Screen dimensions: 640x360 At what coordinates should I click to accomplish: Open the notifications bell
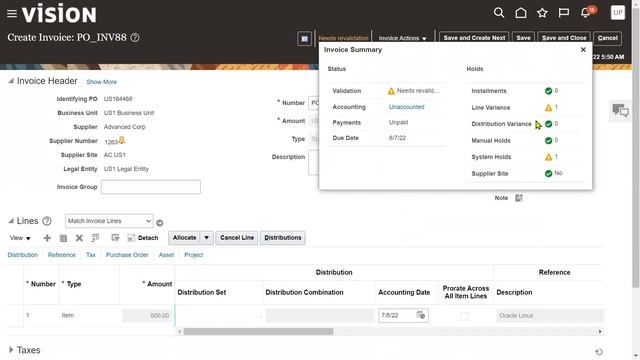[585, 13]
